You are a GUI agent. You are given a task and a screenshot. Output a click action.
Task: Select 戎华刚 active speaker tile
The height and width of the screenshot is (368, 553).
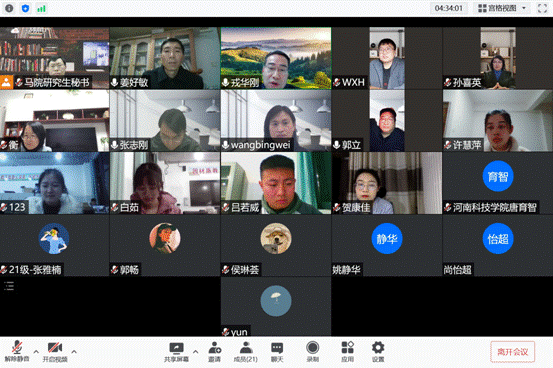click(x=276, y=58)
